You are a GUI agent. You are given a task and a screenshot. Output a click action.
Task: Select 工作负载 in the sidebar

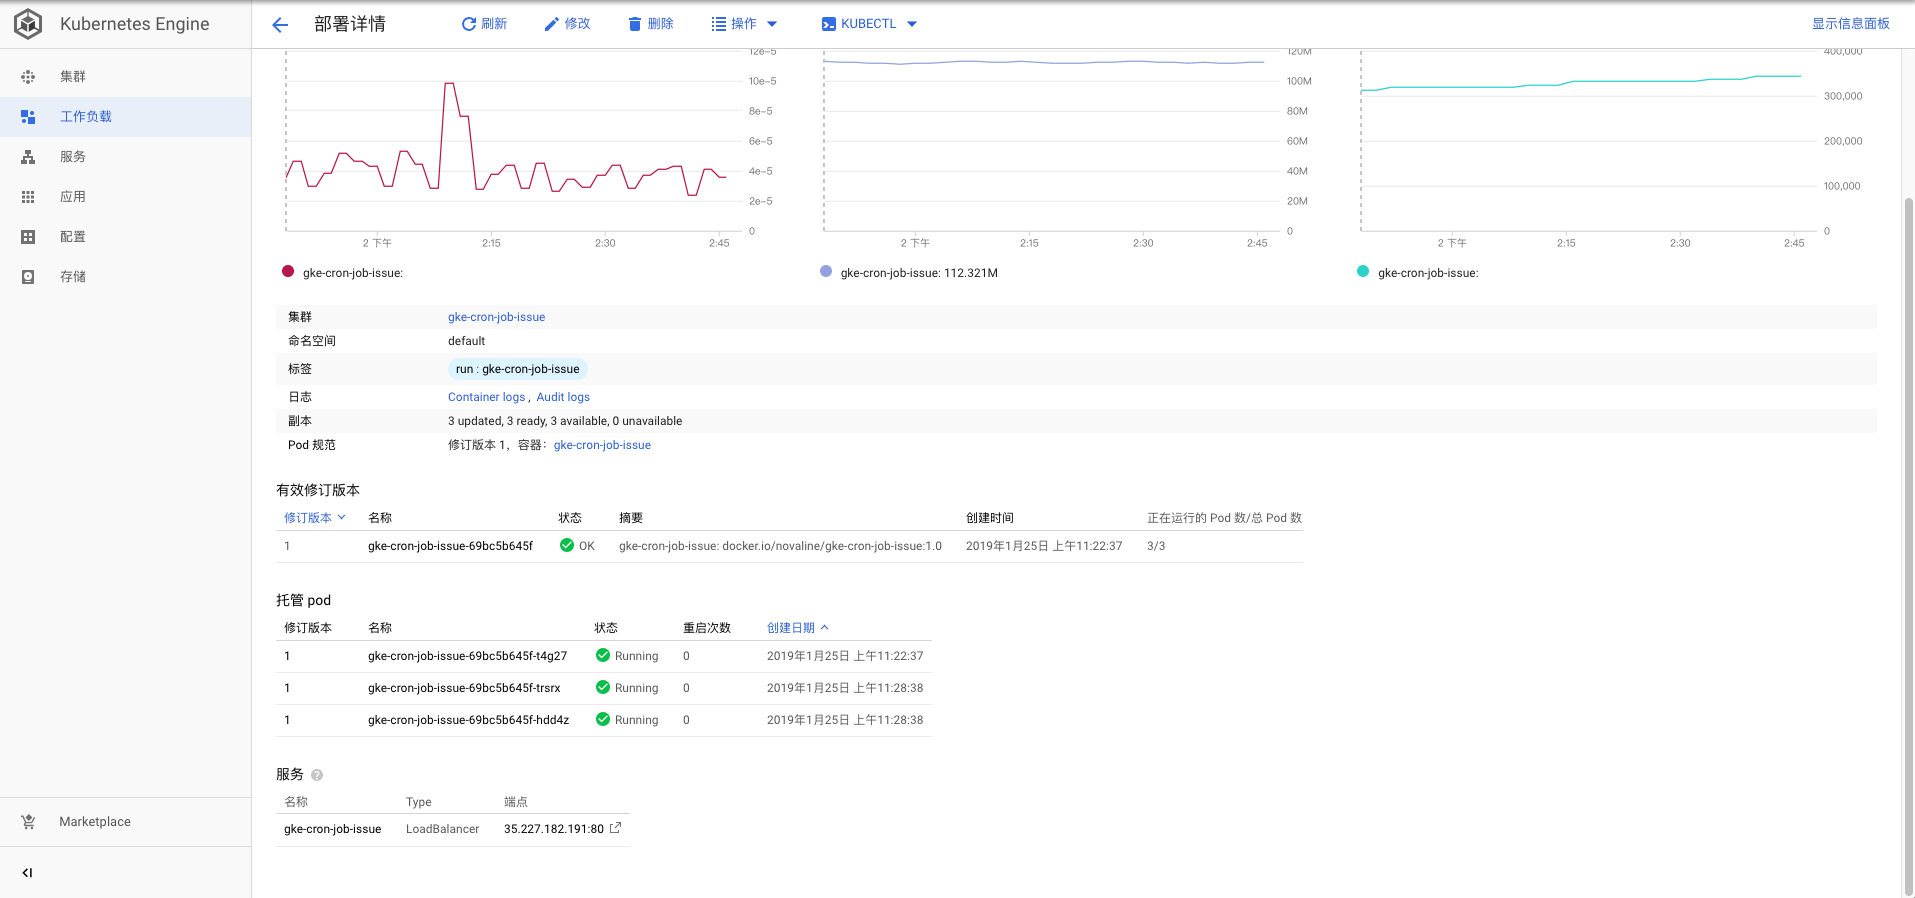(126, 117)
